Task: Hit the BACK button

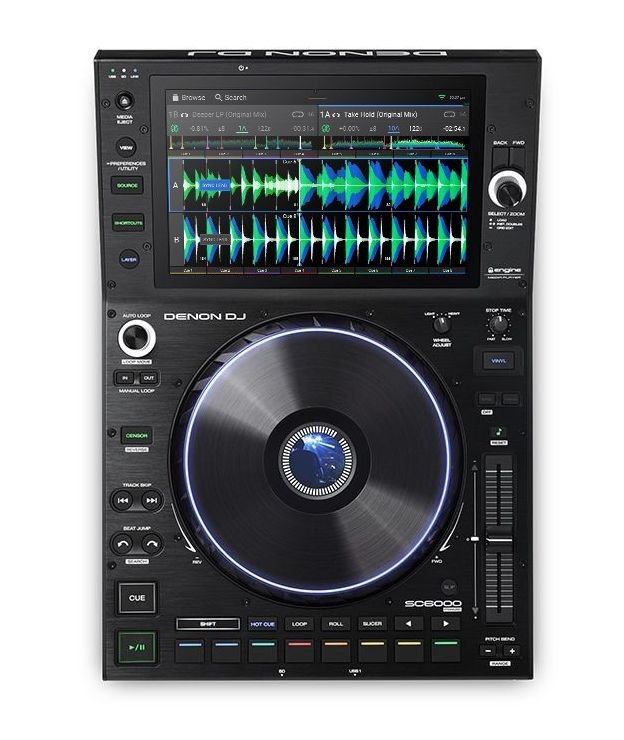Action: (500, 158)
